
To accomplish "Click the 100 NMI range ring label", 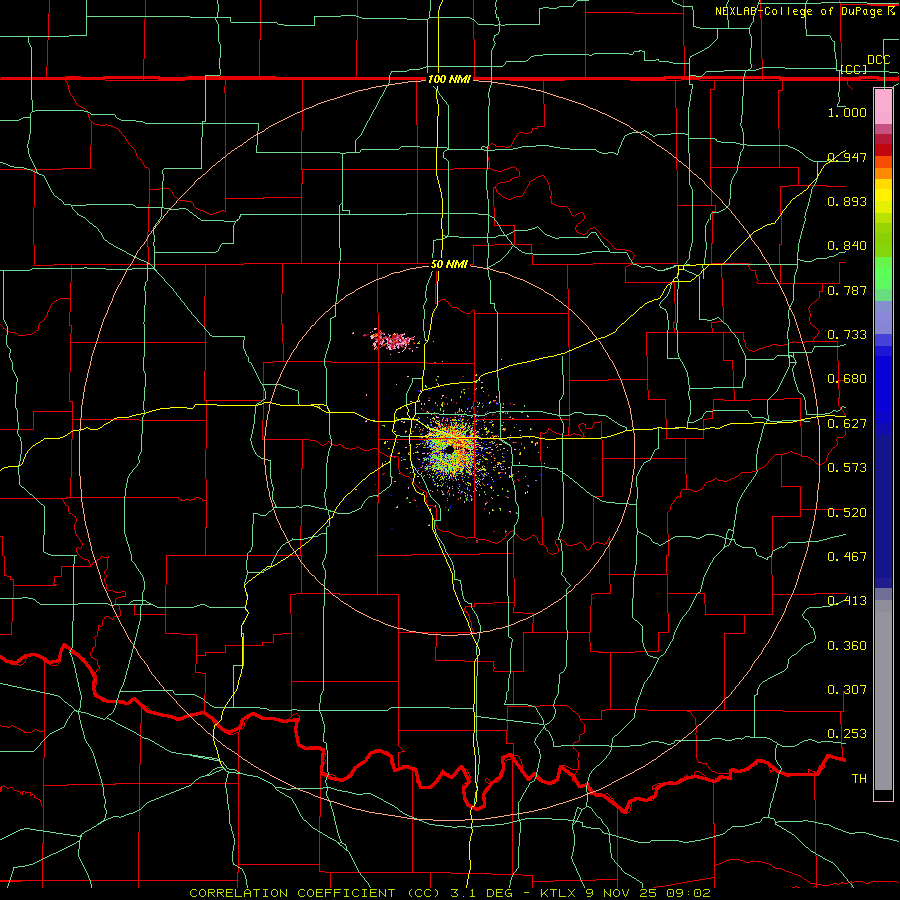I will 449,79.
